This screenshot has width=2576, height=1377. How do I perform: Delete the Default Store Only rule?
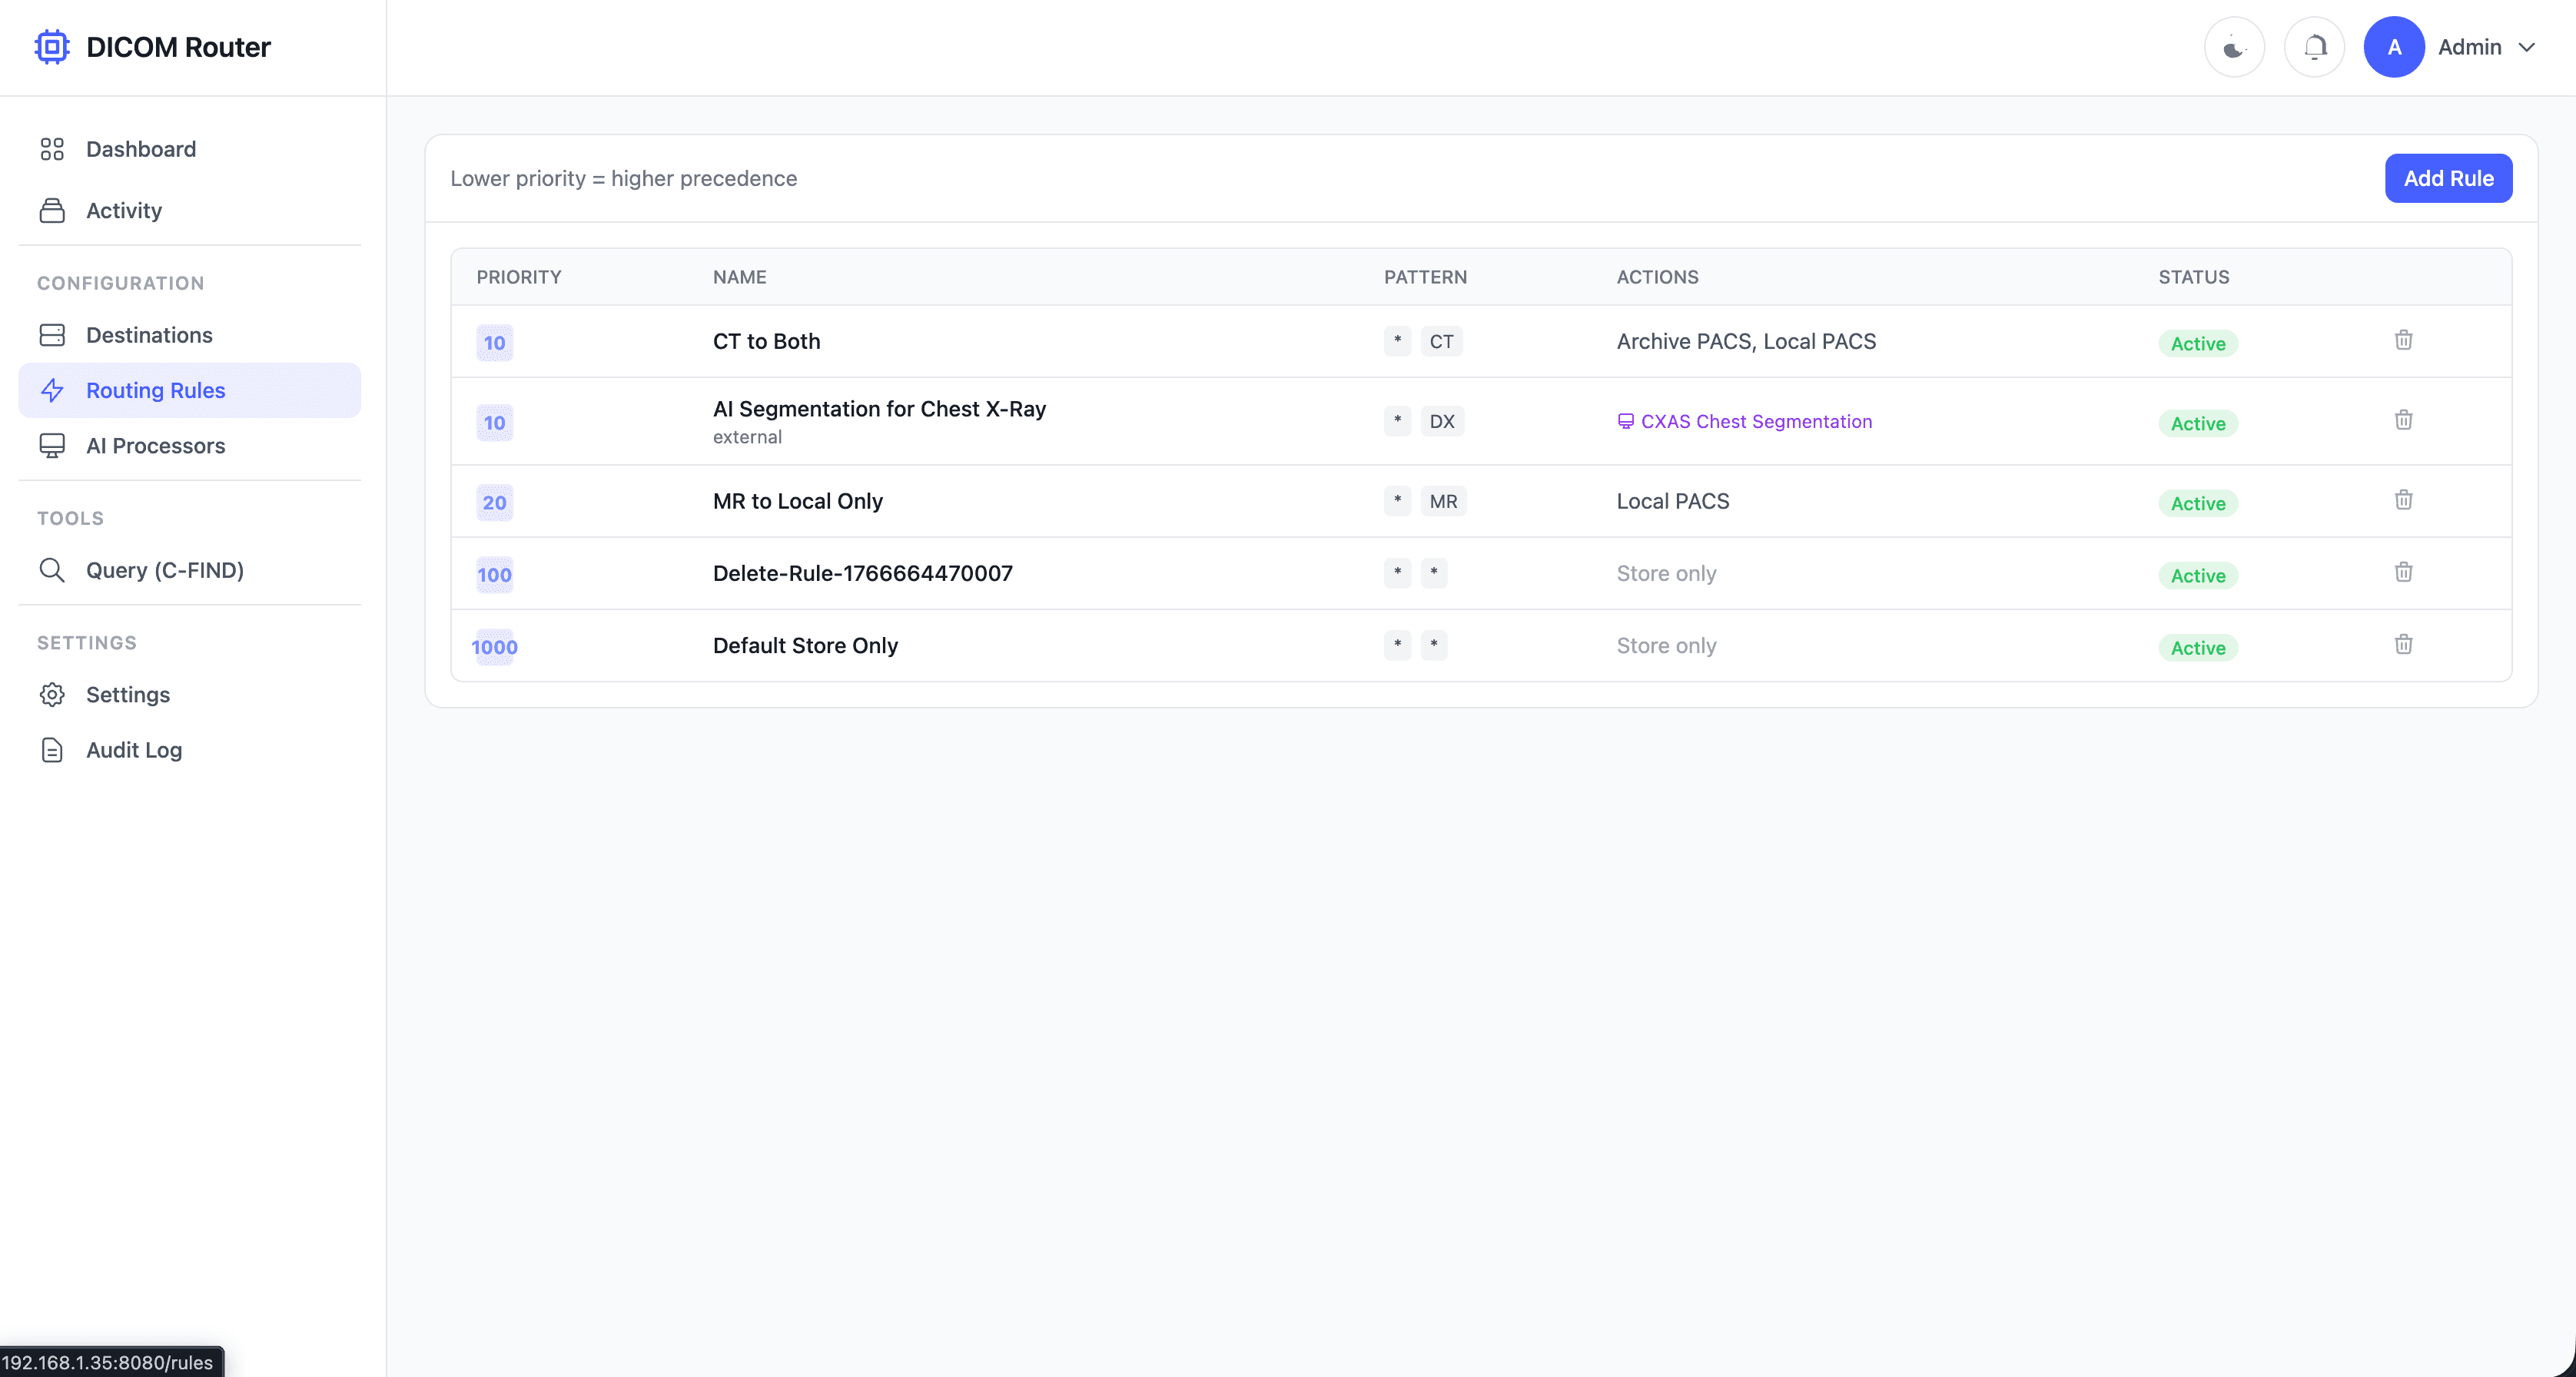point(2403,644)
